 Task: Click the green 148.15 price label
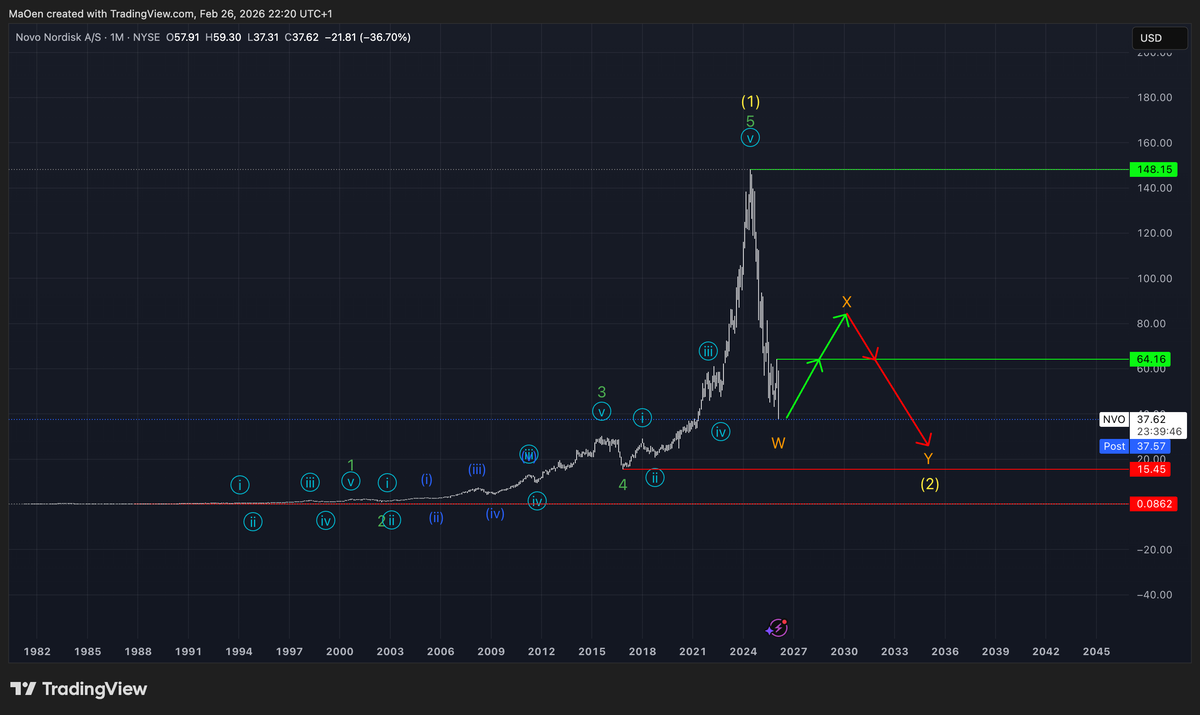coord(1148,170)
